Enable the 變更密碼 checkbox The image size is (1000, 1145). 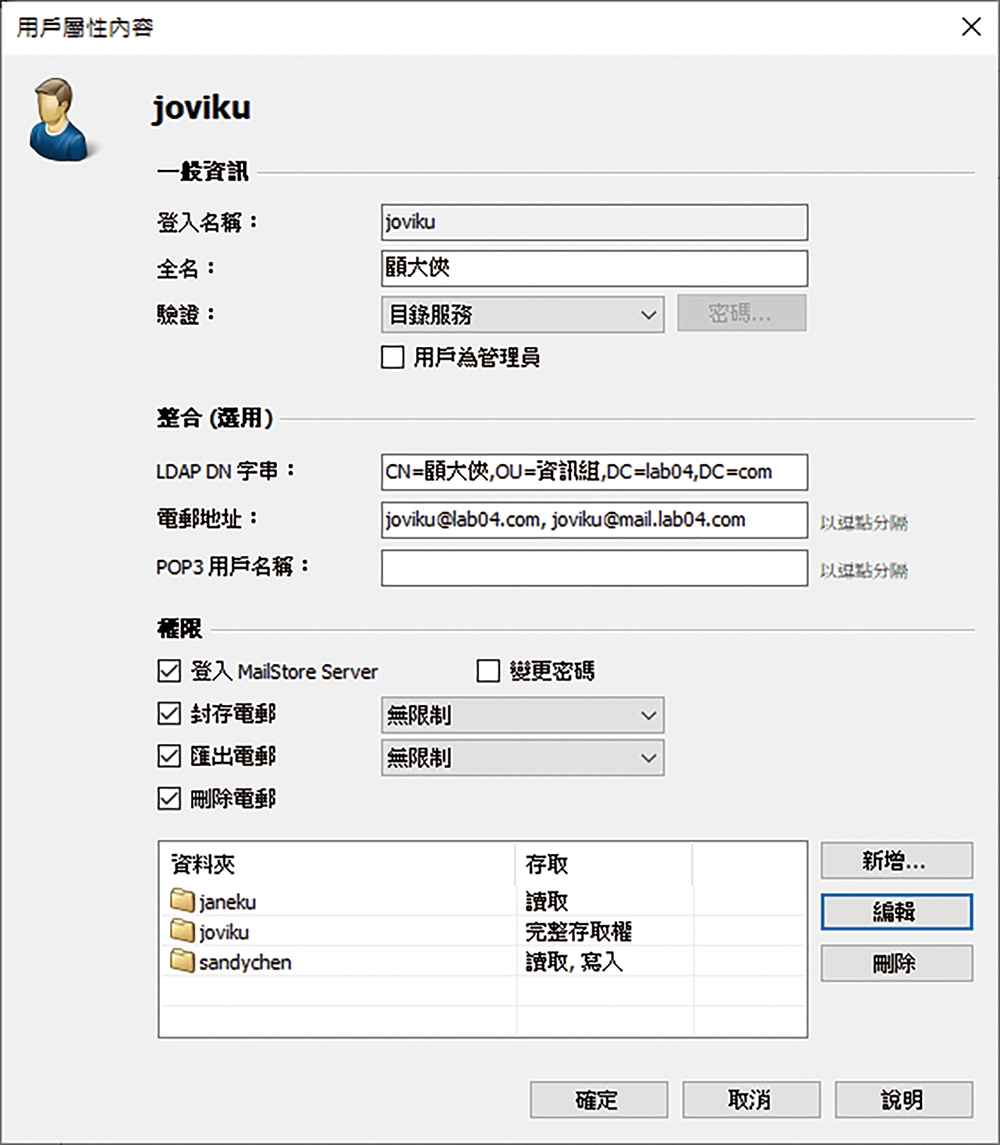[x=488, y=670]
